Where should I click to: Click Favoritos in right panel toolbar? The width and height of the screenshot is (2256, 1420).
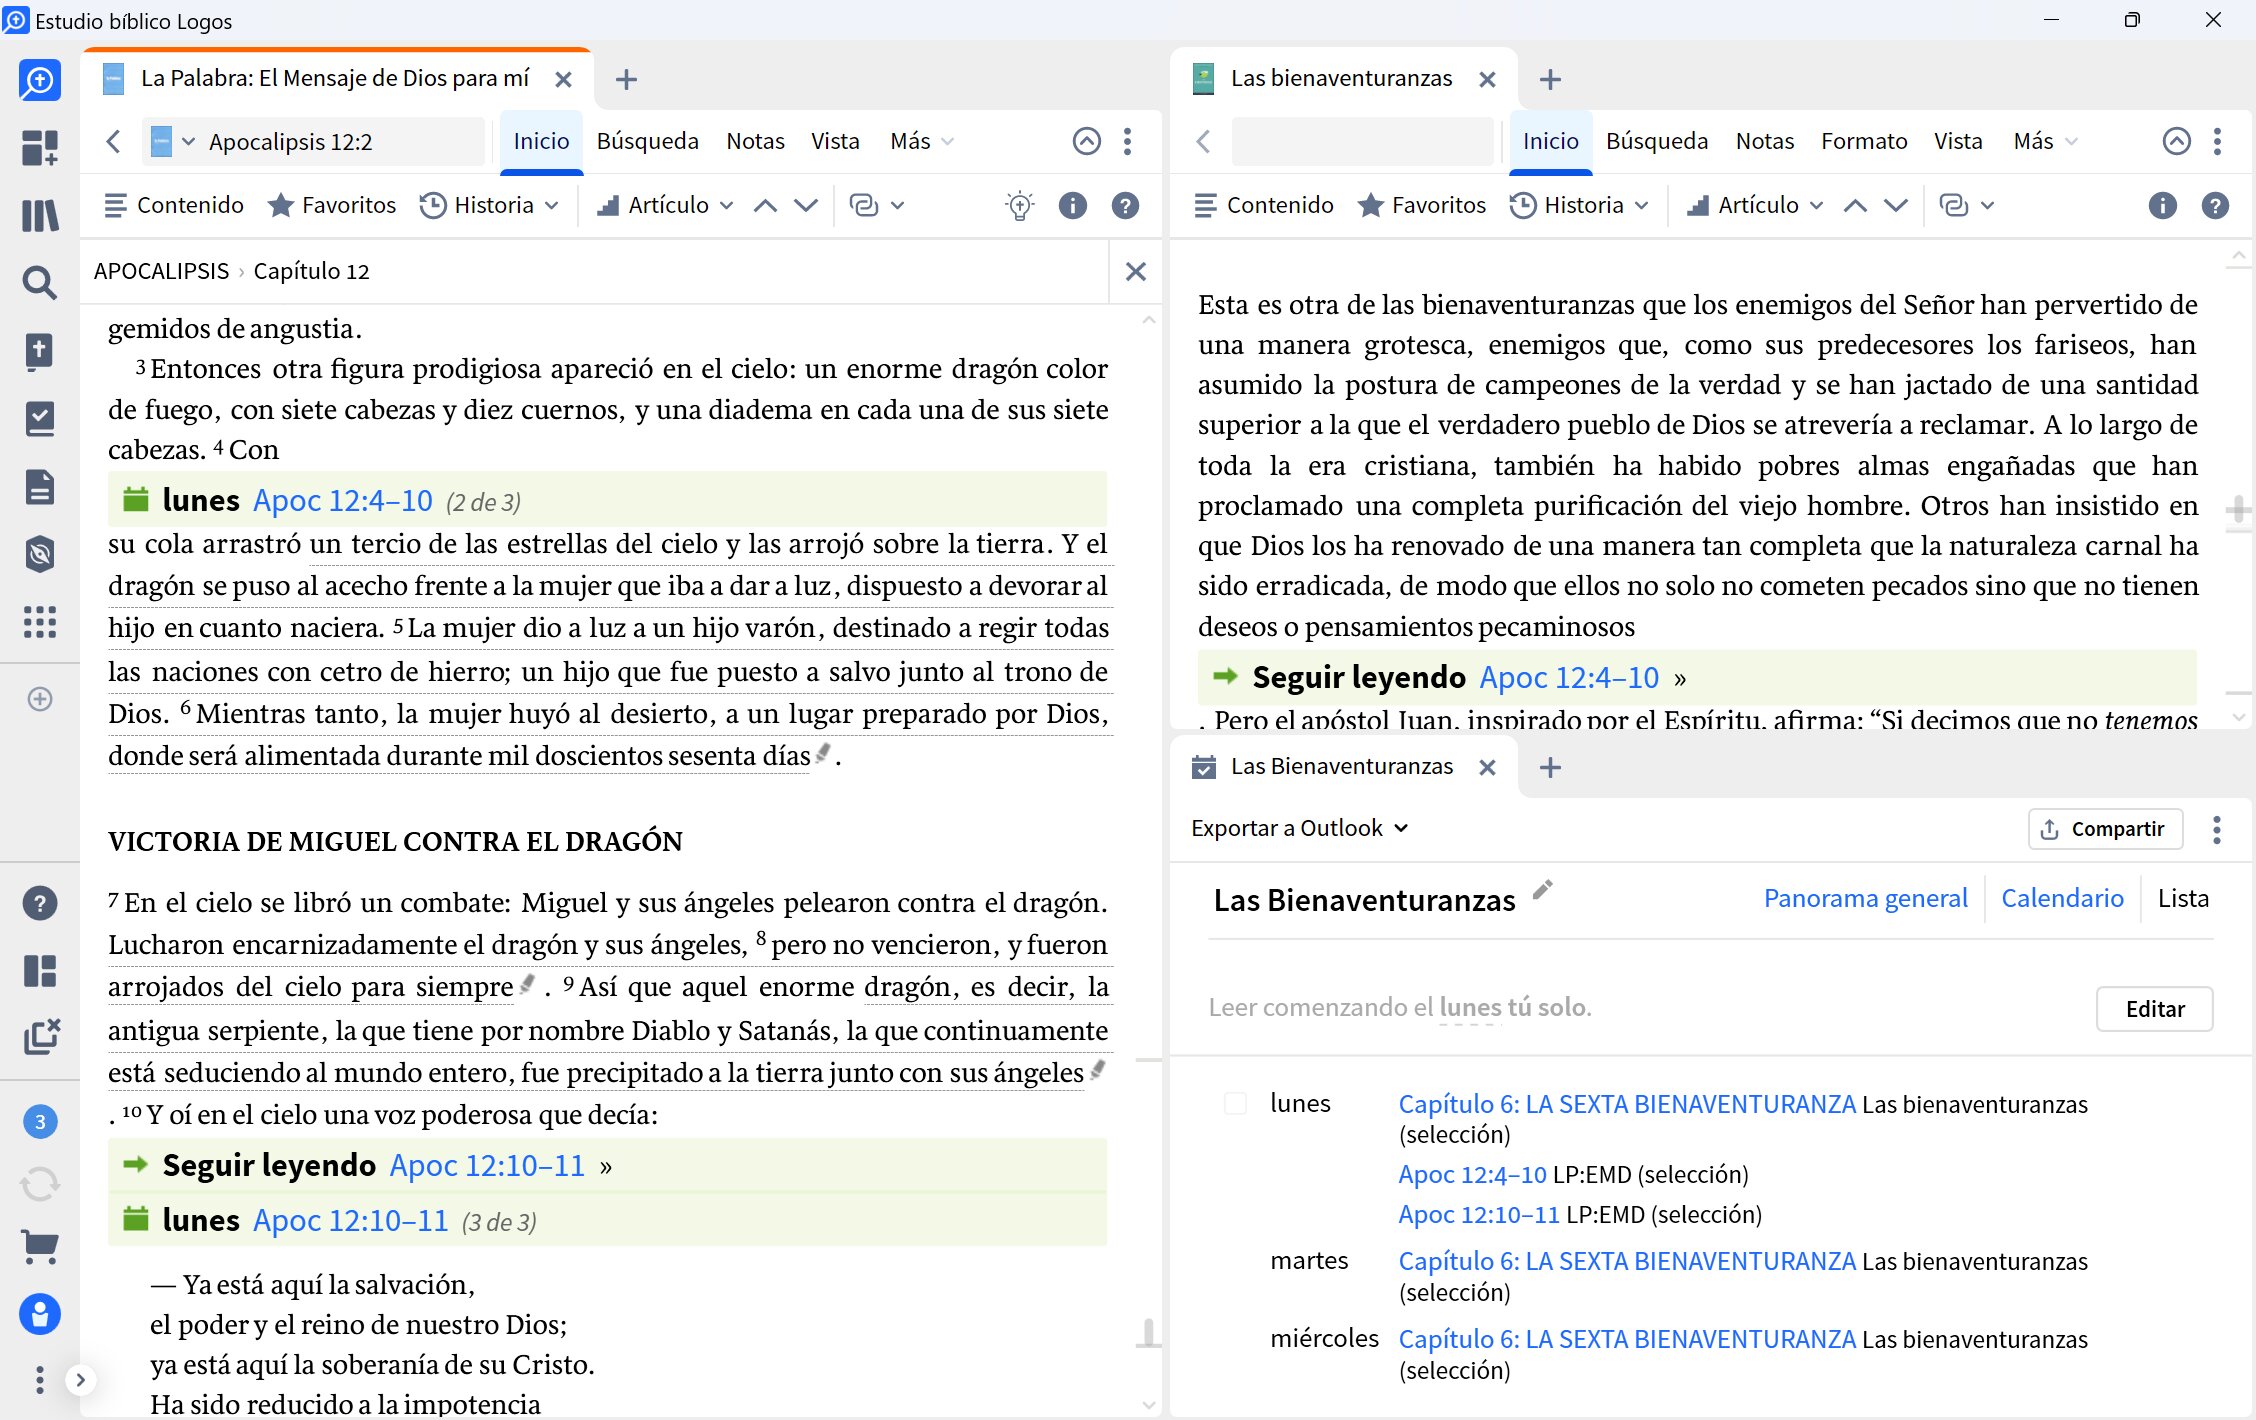(x=1421, y=205)
